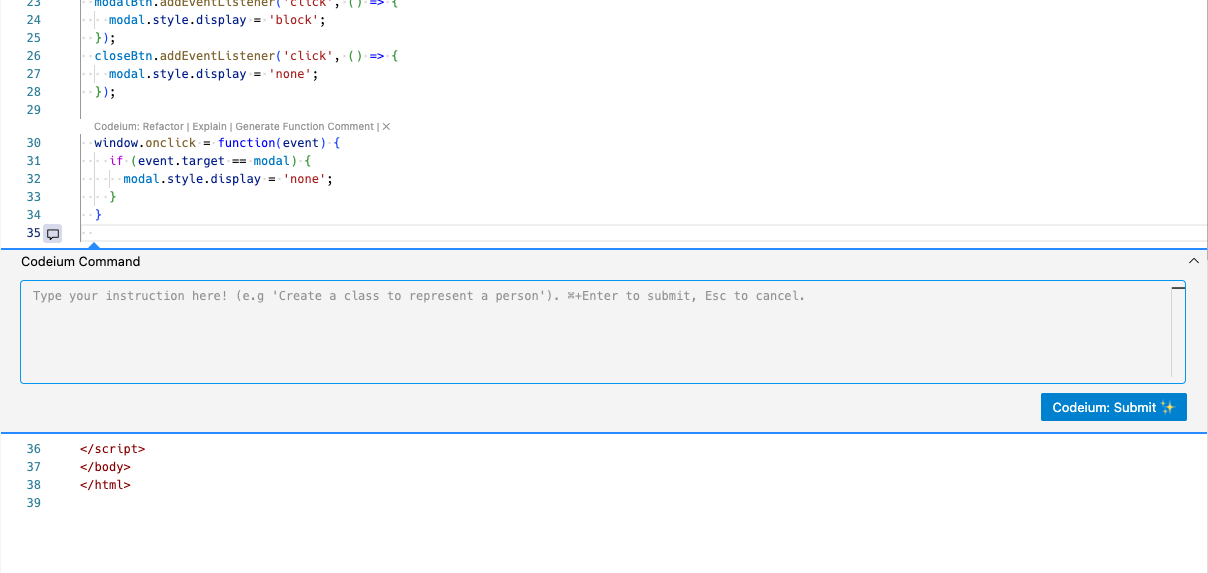Click the Explain code lens link
This screenshot has width=1208, height=573.
coord(209,127)
